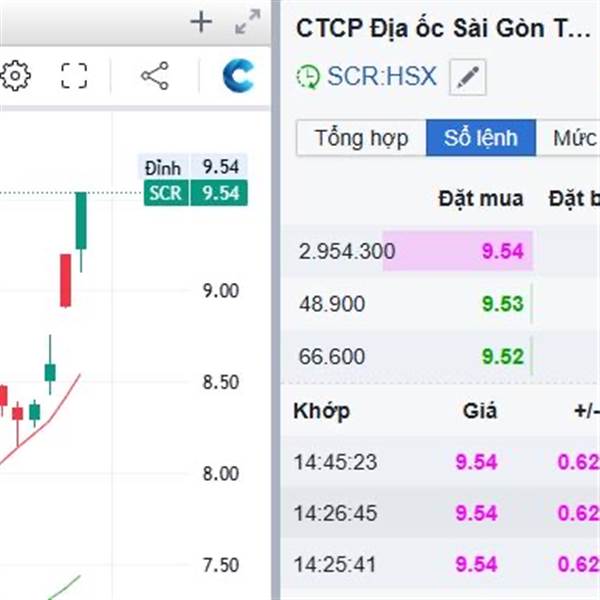Switch to the Mức tab
The image size is (600, 600).
click(x=568, y=138)
